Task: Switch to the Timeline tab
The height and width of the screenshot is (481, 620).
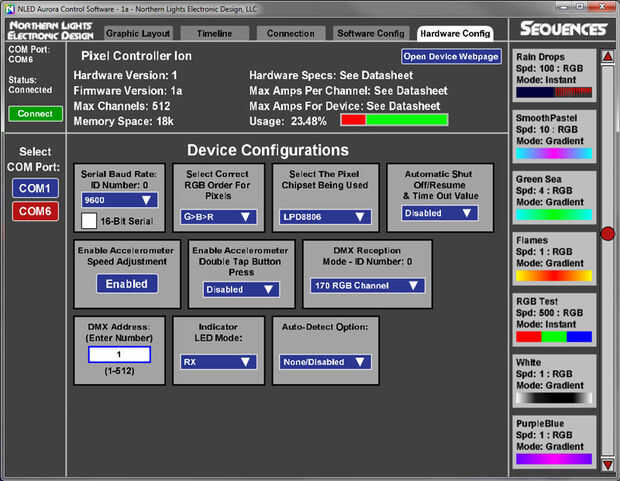Action: pos(215,34)
